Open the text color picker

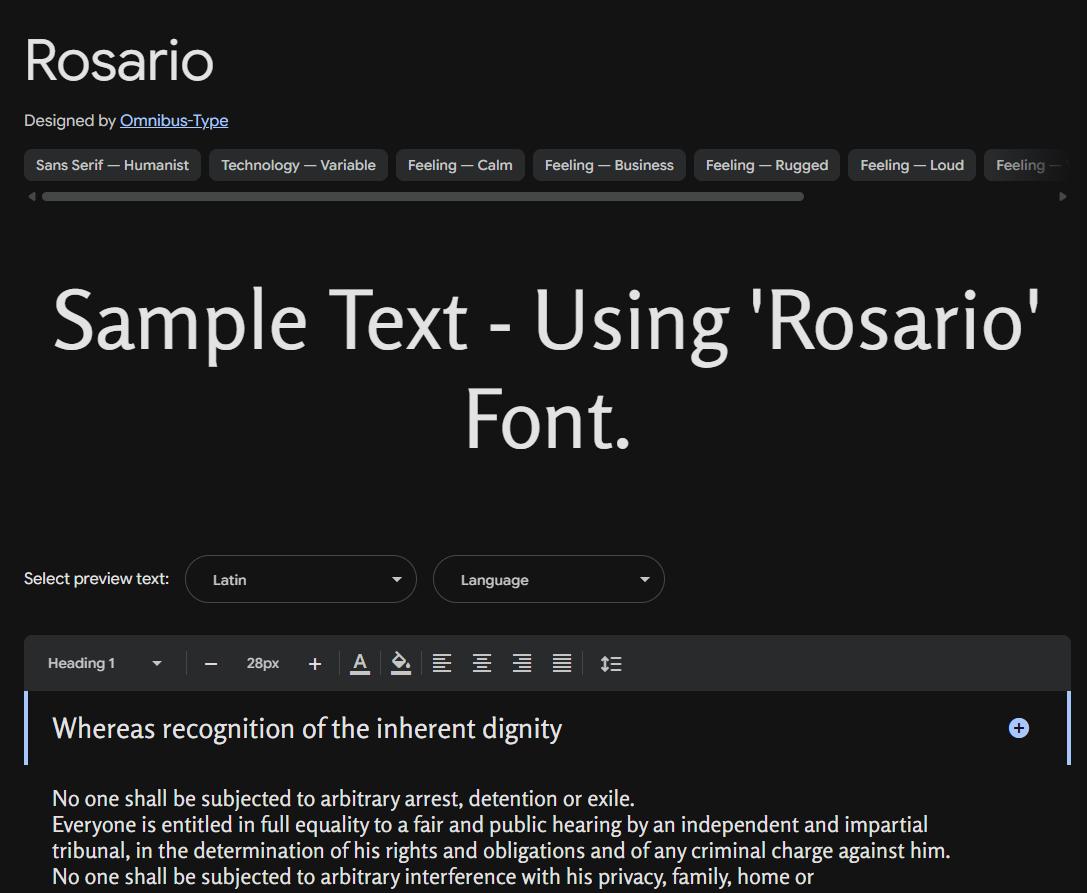pos(360,664)
